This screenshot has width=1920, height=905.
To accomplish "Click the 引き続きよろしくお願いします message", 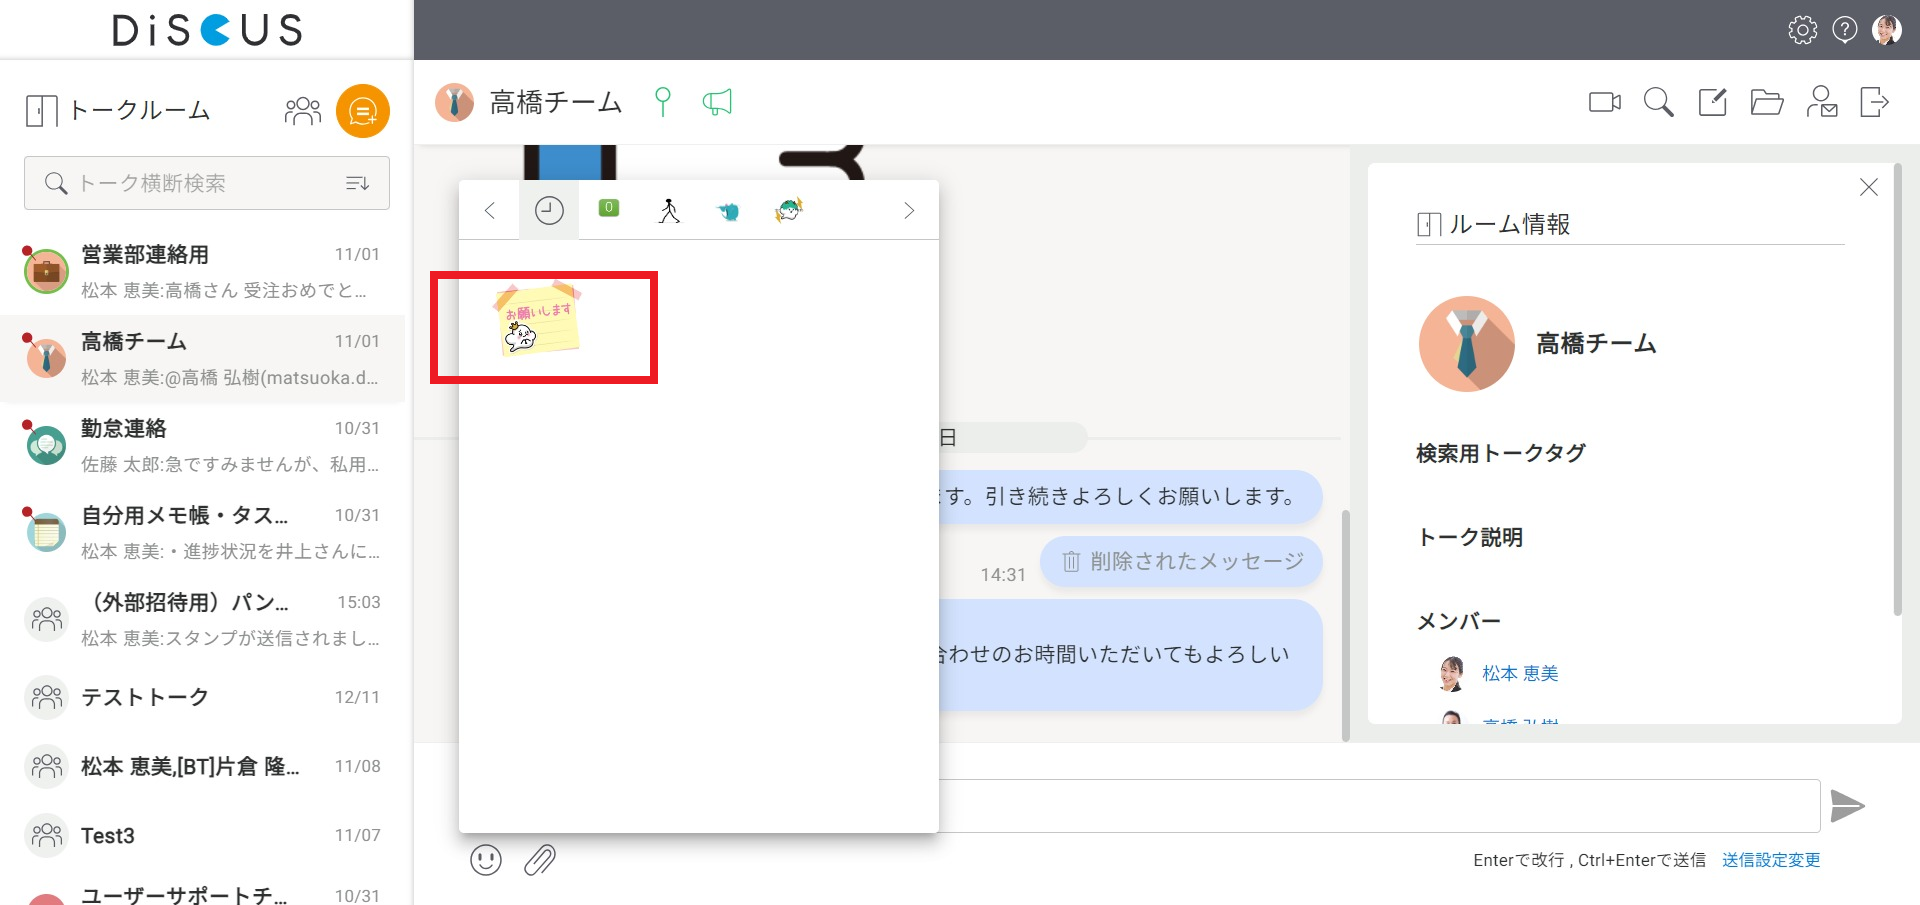I will (1130, 497).
